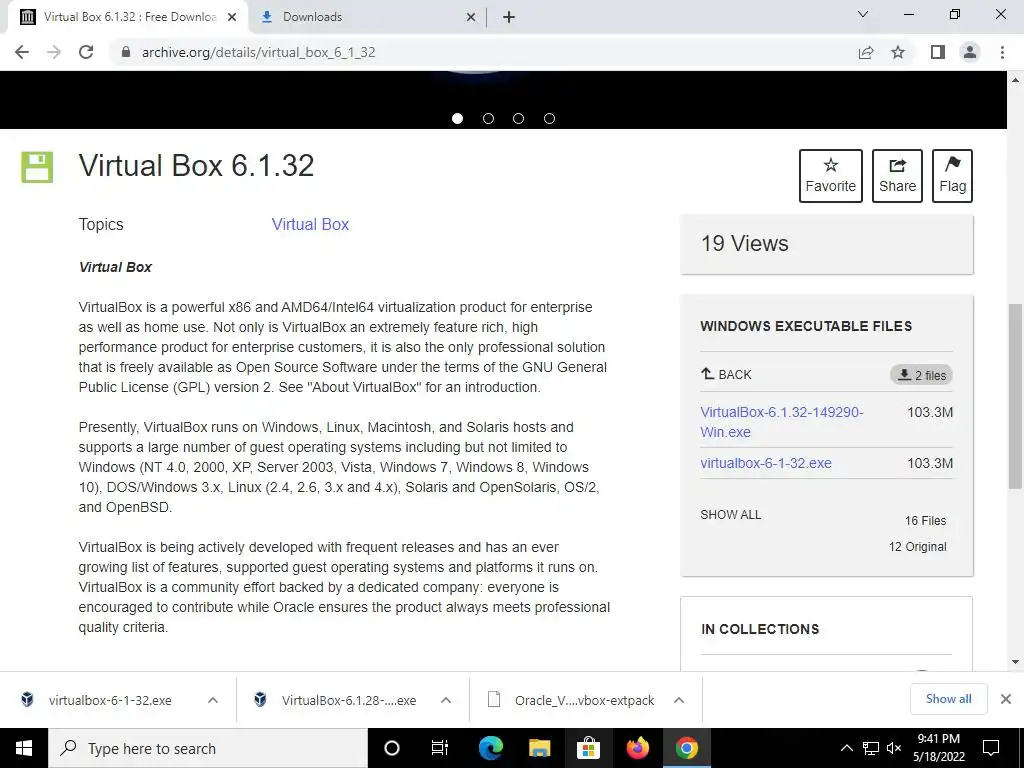Click SHOW ALL files link
Viewport: 1024px width, 768px height.
(x=731, y=515)
